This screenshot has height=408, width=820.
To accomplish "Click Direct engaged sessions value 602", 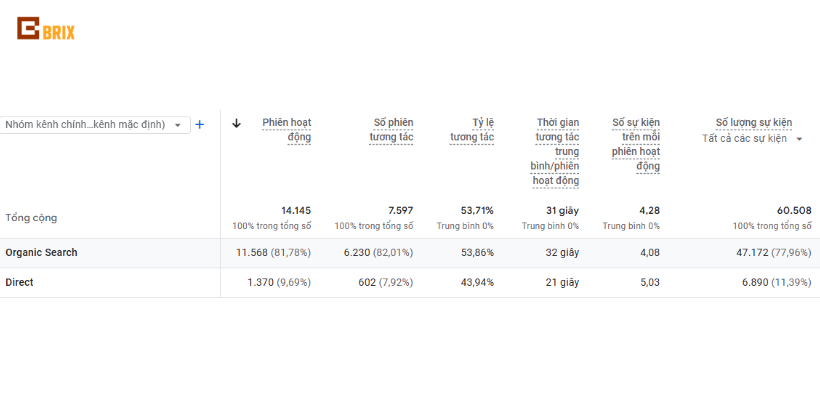I will click(369, 283).
